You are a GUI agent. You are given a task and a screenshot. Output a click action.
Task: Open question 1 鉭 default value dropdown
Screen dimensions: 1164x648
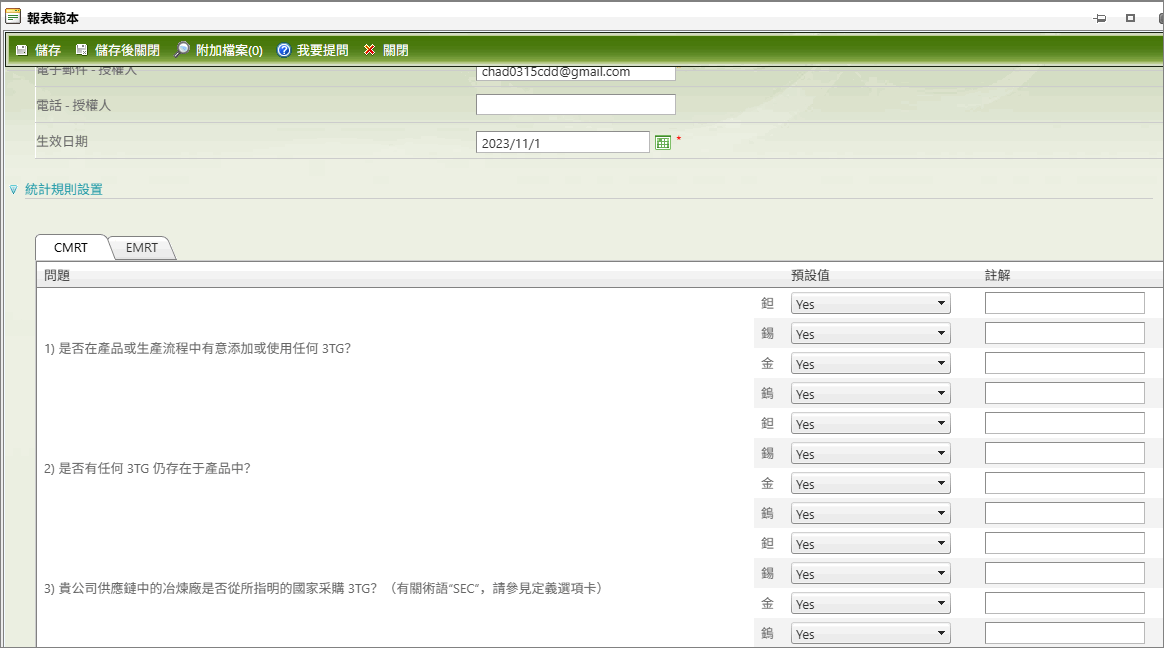click(x=870, y=304)
